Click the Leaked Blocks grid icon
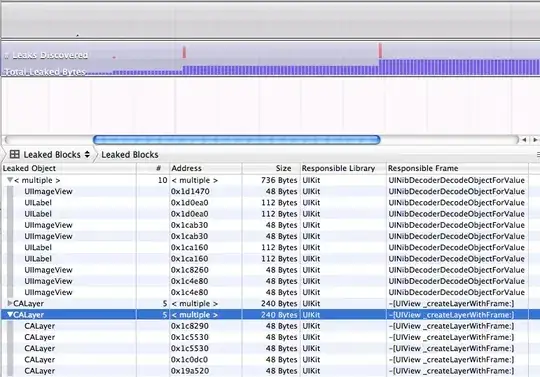This screenshot has height=377, width=540. pos(14,154)
